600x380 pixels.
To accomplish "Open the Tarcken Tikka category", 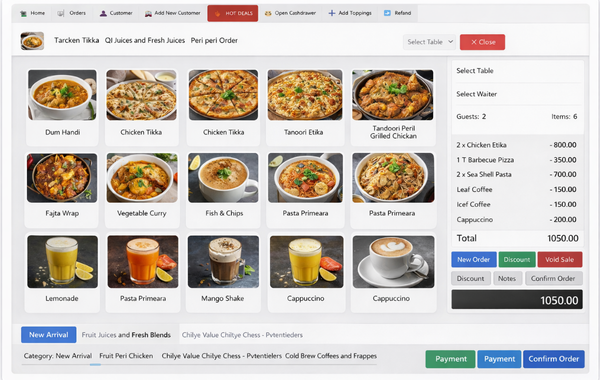I will tap(77, 40).
